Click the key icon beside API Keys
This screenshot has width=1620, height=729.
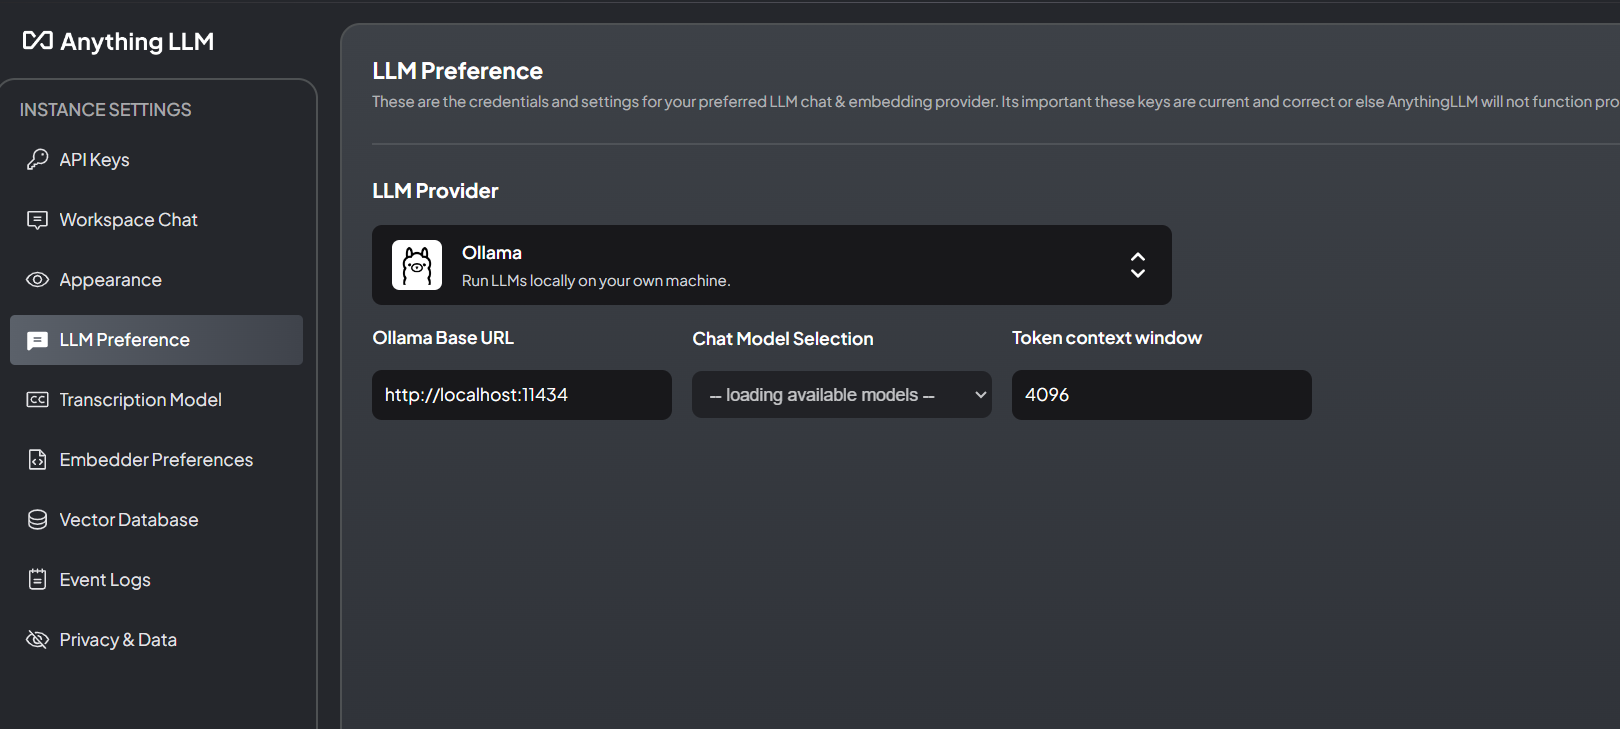click(x=37, y=160)
